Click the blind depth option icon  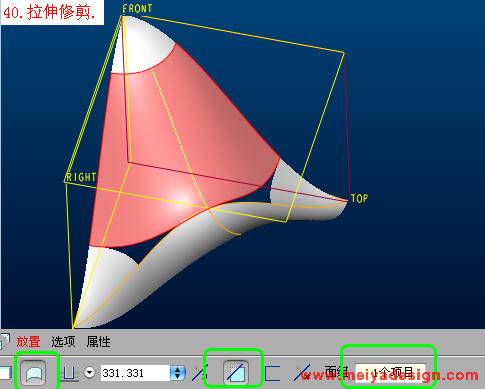click(x=70, y=373)
